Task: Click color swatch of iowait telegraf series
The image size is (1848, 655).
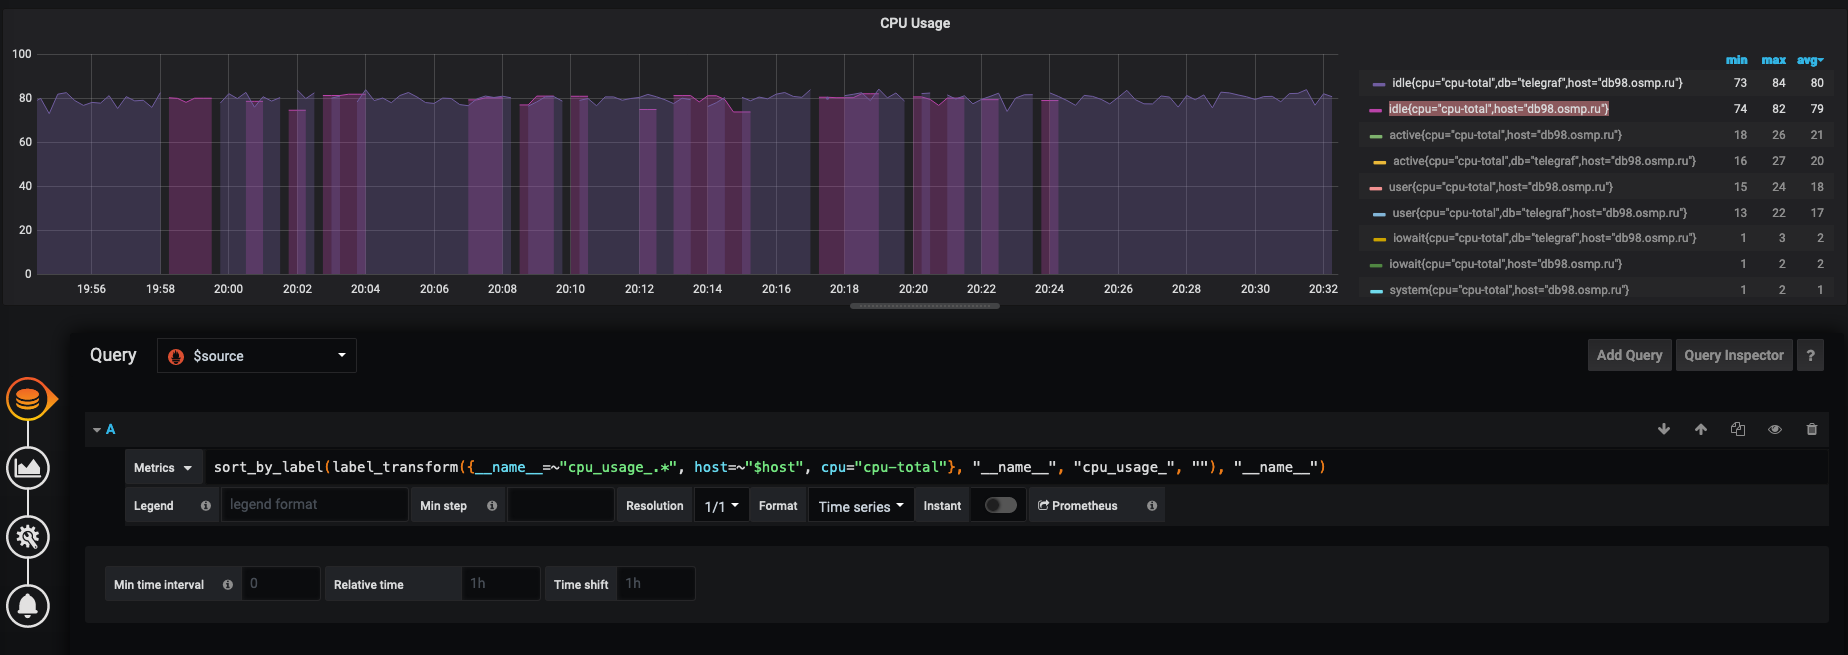Action: pyautogui.click(x=1379, y=239)
